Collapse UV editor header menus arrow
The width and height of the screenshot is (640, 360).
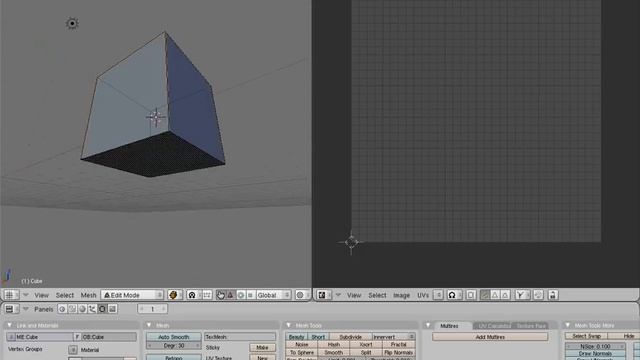tap(338, 295)
